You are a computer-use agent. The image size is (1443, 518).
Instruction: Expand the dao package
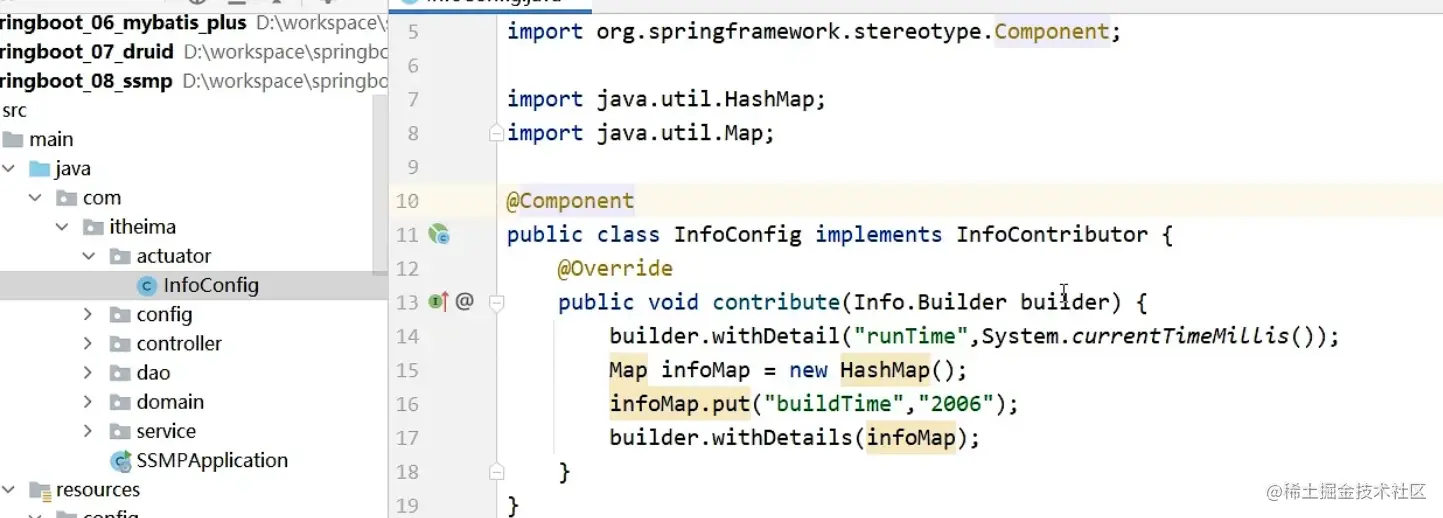(x=88, y=372)
